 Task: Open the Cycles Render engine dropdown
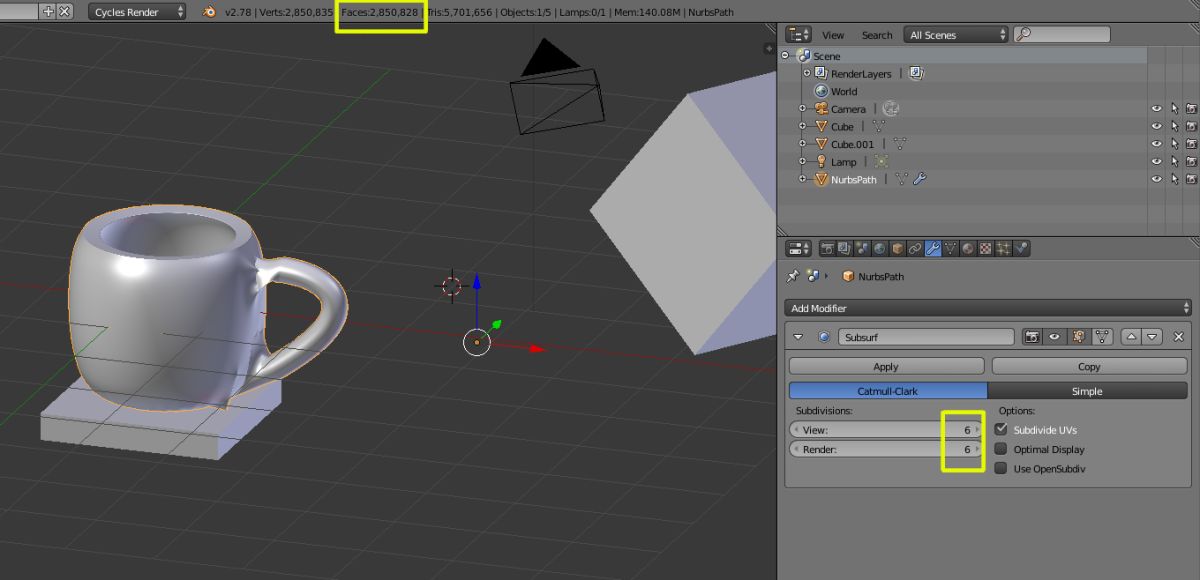pos(137,12)
